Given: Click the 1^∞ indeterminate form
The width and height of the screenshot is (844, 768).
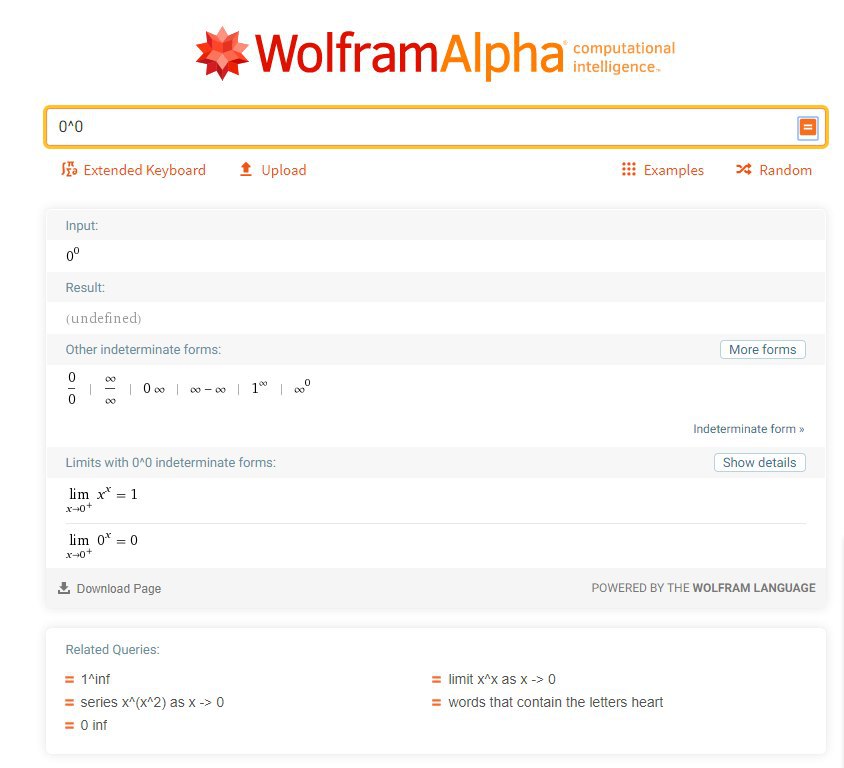Looking at the screenshot, I should (259, 387).
